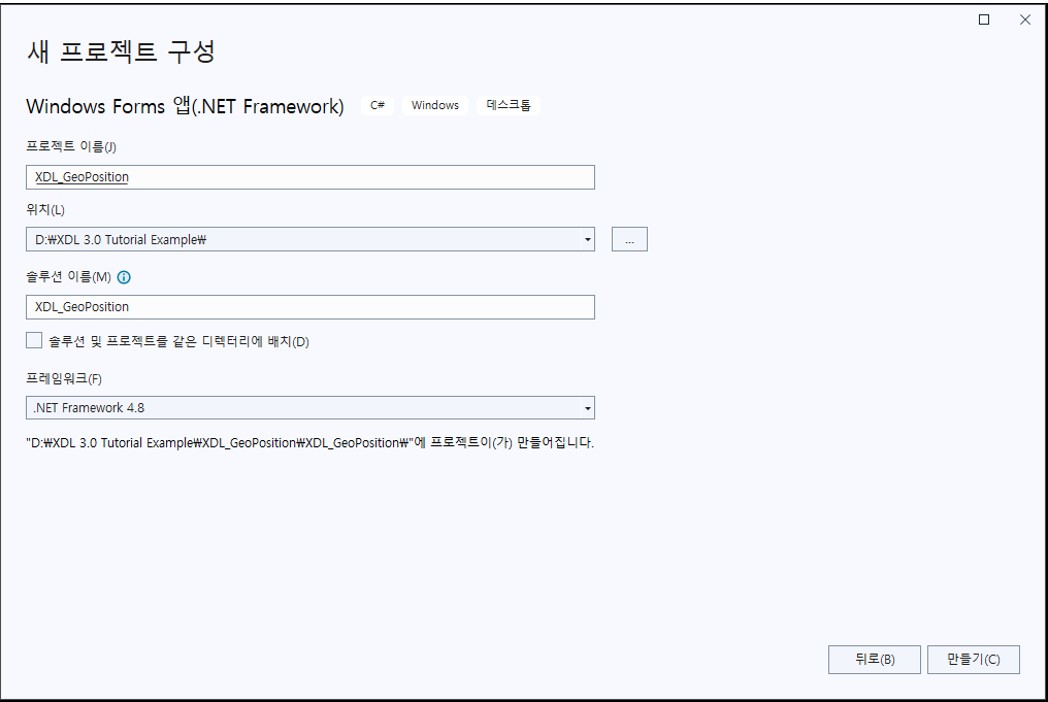1048x702 pixels.
Task: Click the 프레임워크(F) label
Action: click(63, 378)
